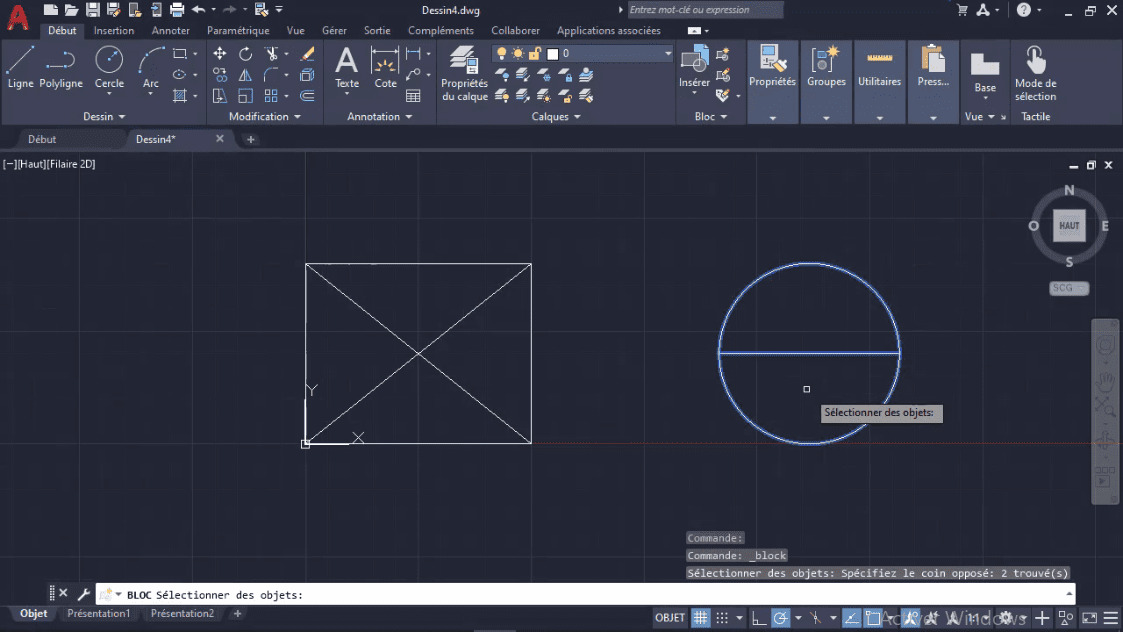Toggle isometric drafting icon in status bar
The width and height of the screenshot is (1123, 632).
pos(816,618)
